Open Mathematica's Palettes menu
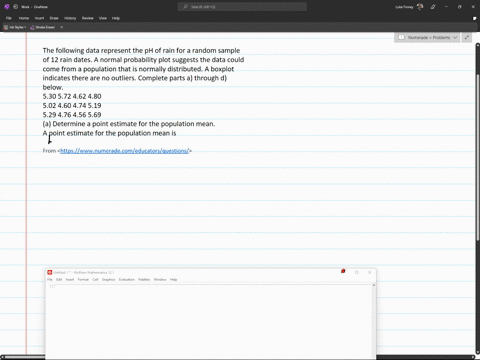Viewport: 480px width, 360px height. point(144,280)
